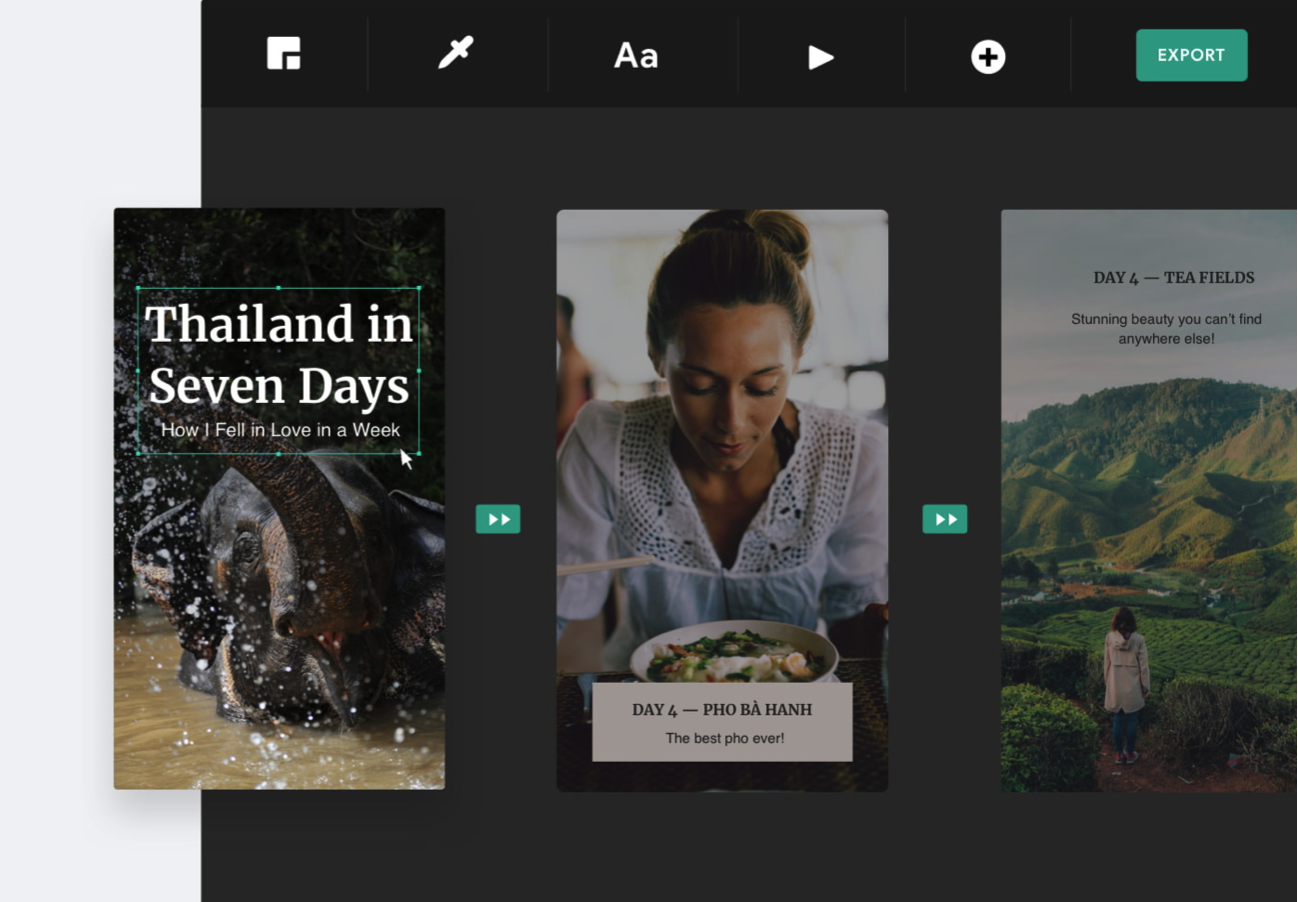Click the subtitle 'How I Fell in Love in a Week'

point(279,430)
